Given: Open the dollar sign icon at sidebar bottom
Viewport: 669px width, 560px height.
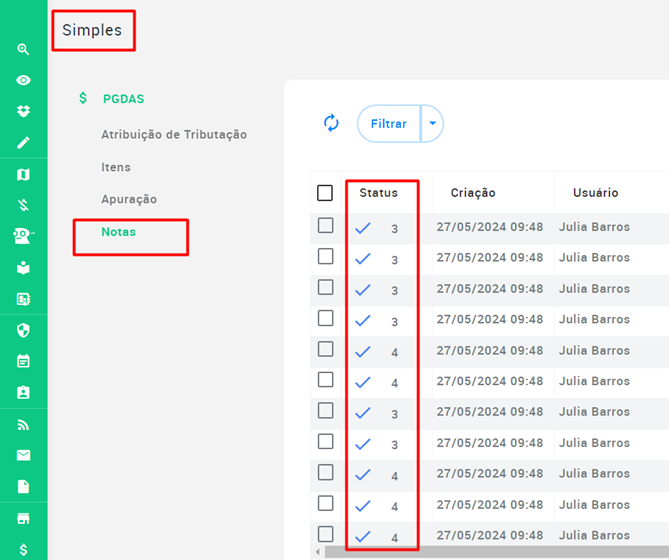Looking at the screenshot, I should (x=23, y=549).
